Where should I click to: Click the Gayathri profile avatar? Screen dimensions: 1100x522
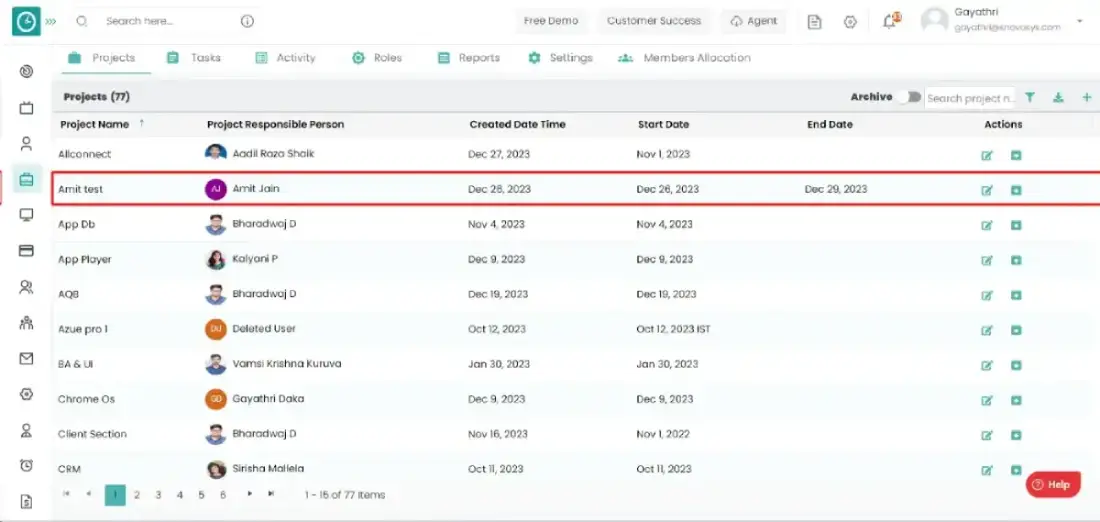934,21
